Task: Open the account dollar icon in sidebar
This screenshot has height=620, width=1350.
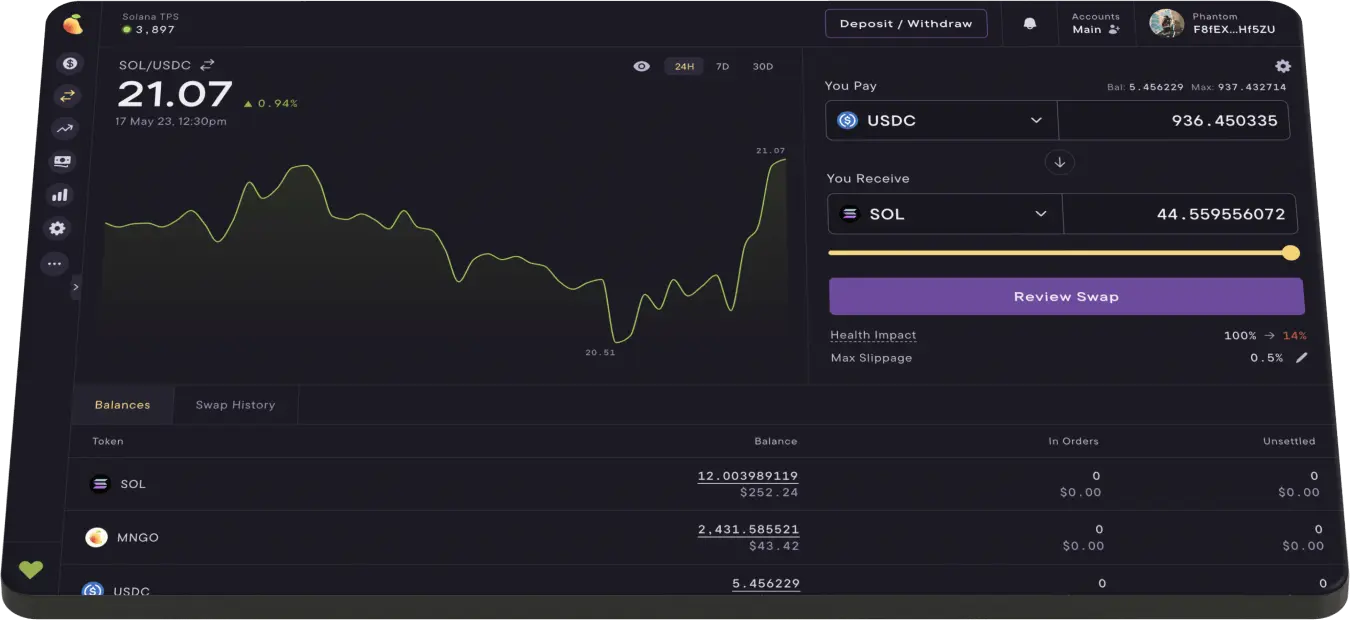Action: pyautogui.click(x=69, y=64)
